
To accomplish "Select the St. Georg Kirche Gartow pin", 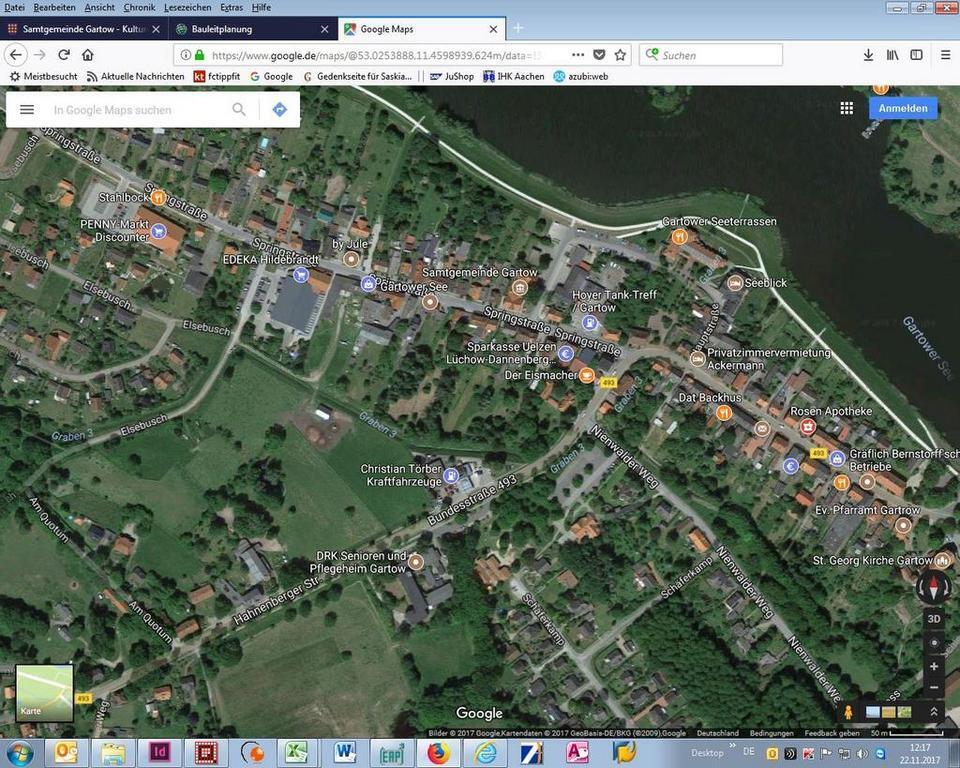I will [942, 560].
